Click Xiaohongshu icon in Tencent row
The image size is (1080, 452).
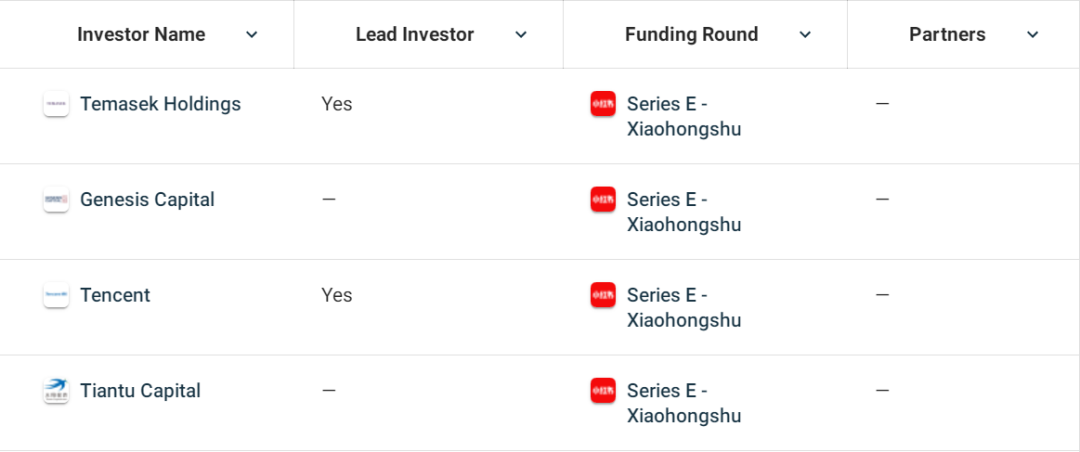(x=603, y=295)
